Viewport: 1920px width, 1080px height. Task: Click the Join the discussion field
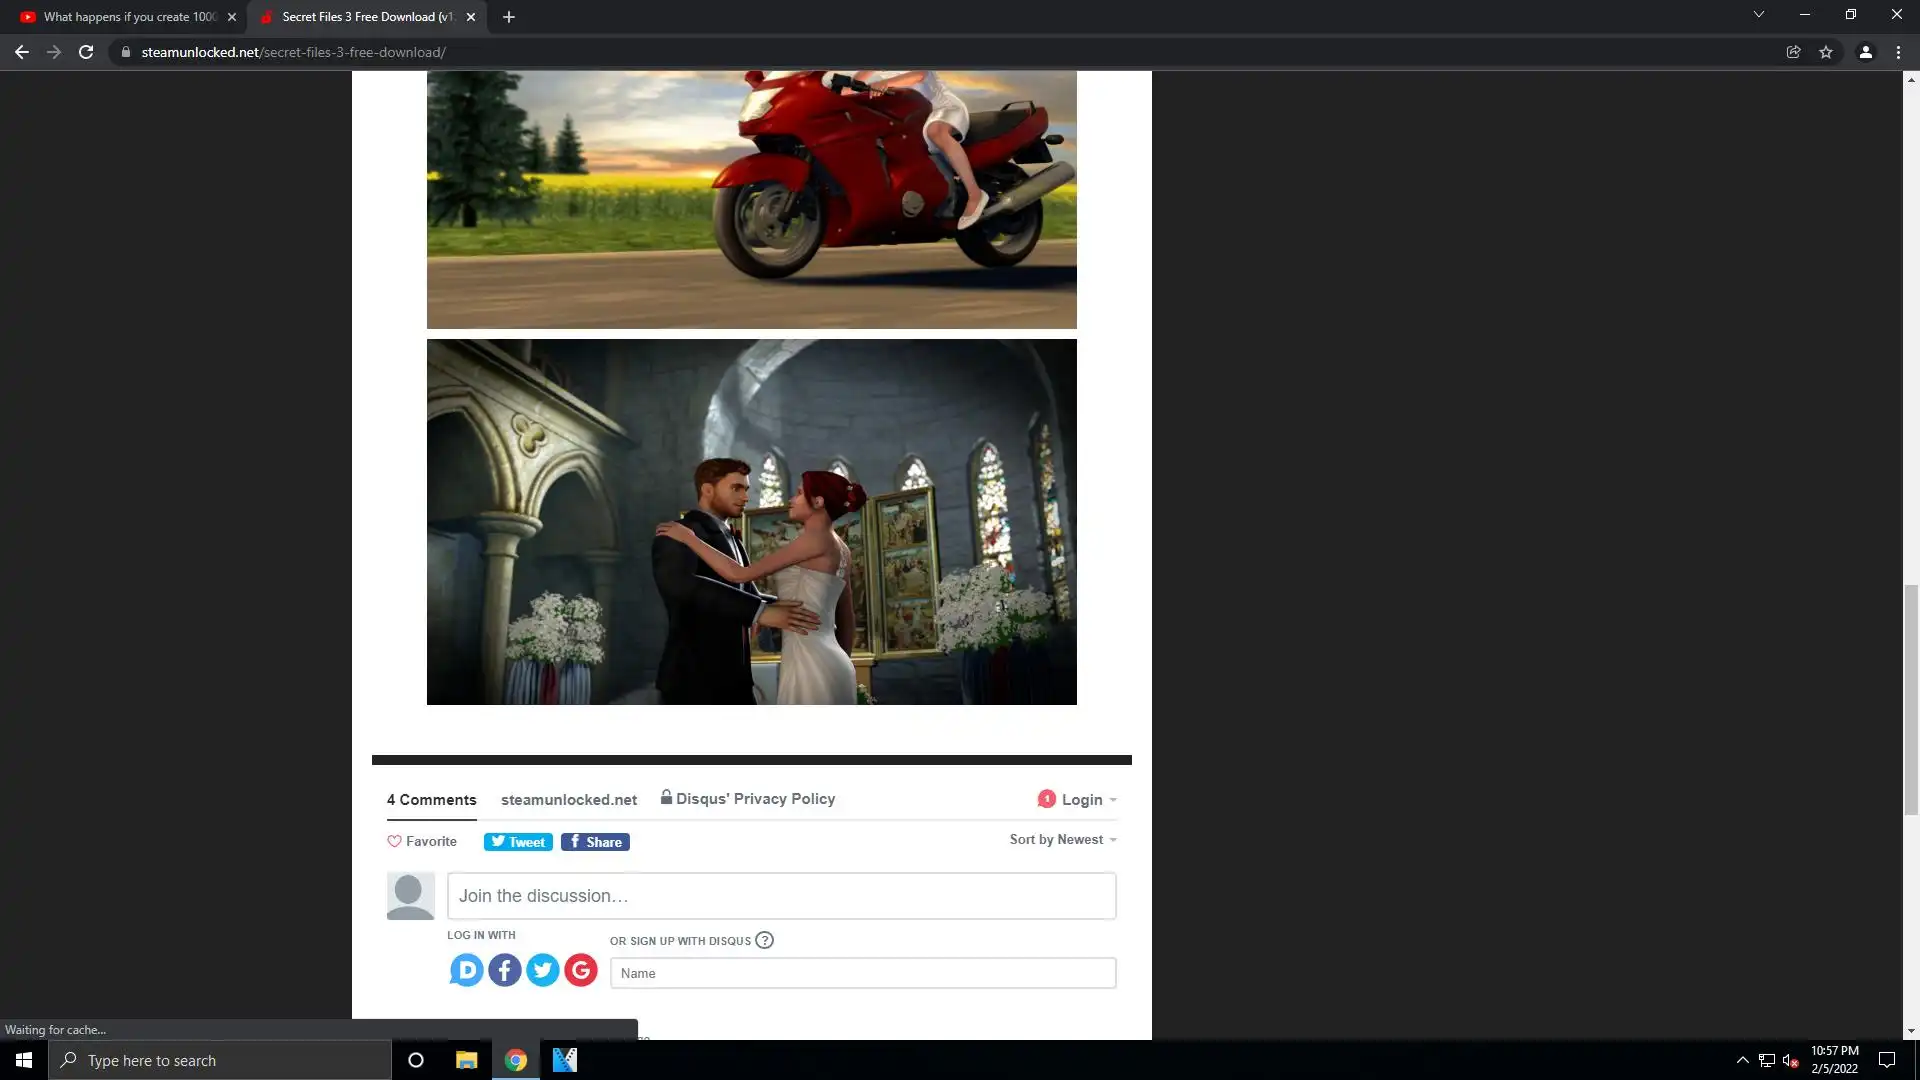tap(781, 896)
